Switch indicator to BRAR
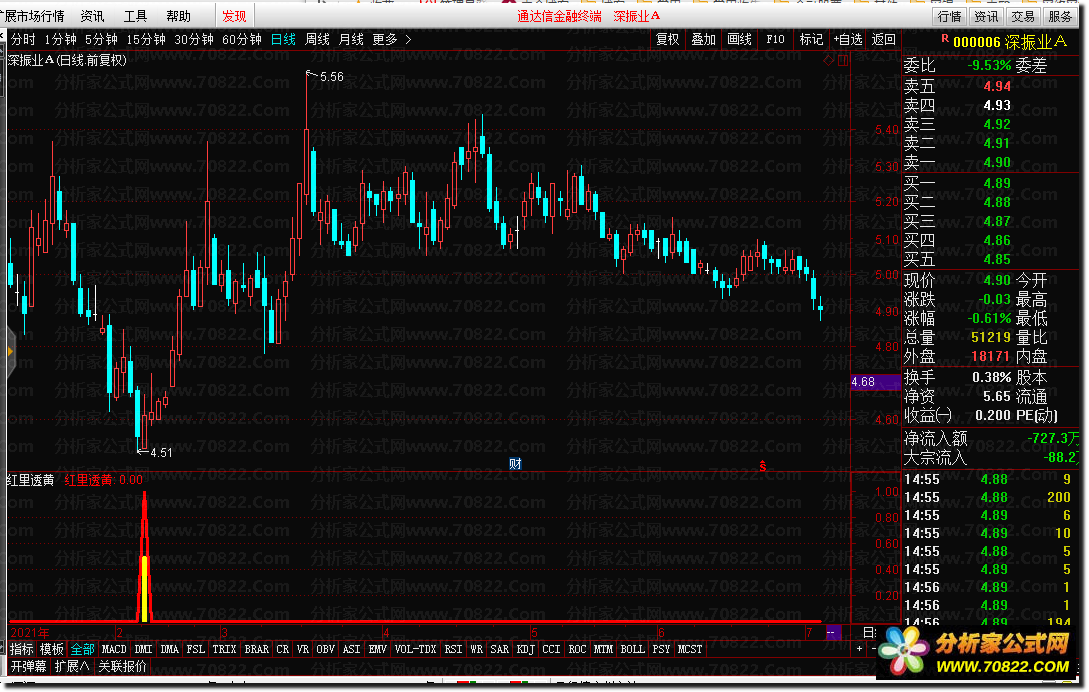 pyautogui.click(x=256, y=649)
